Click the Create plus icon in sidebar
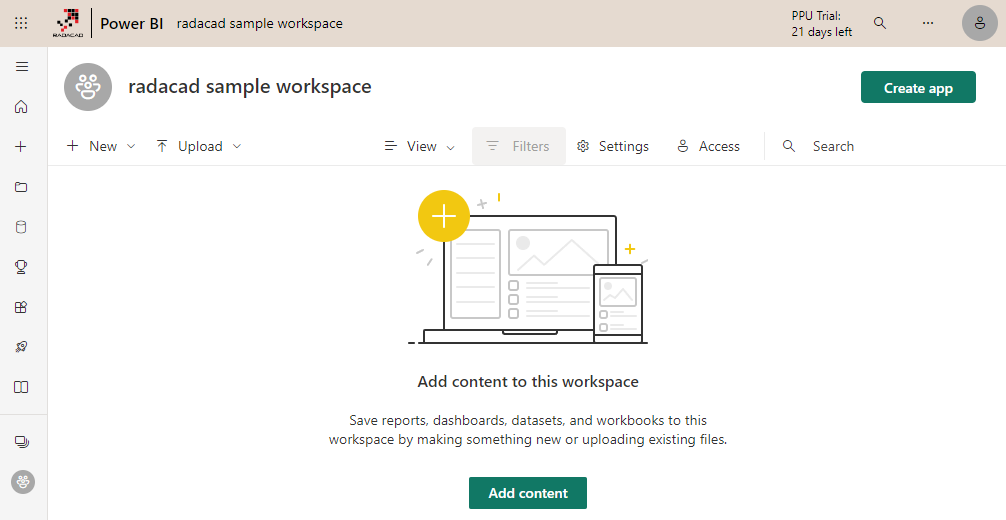Image resolution: width=1006 pixels, height=520 pixels. (21, 147)
